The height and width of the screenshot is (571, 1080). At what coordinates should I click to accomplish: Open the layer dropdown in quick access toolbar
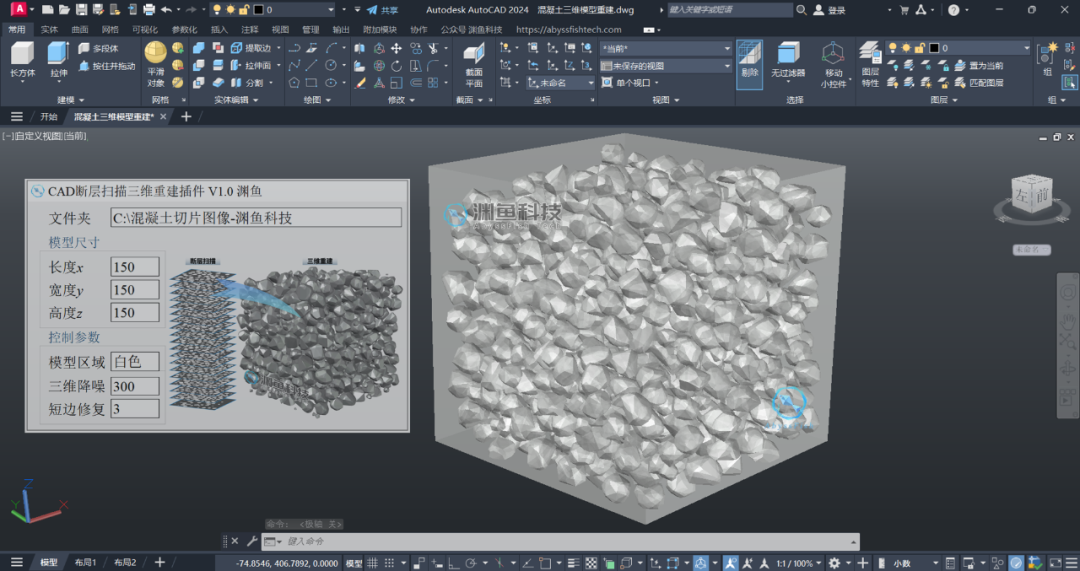tap(331, 10)
